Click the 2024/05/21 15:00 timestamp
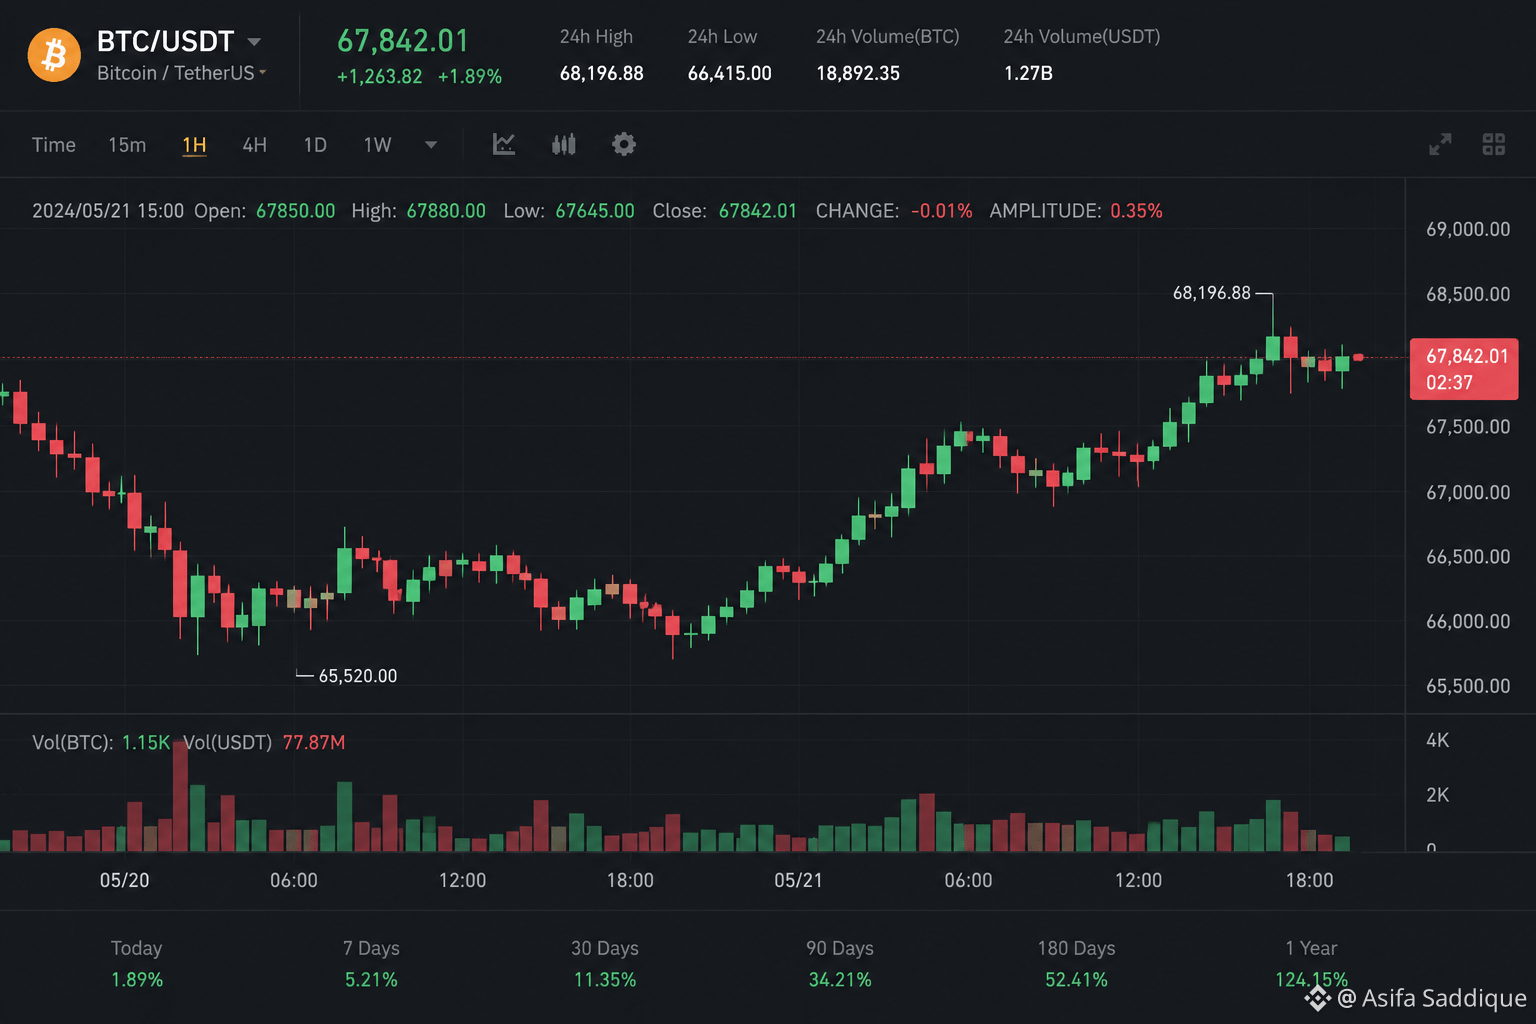1536x1024 pixels. [x=108, y=211]
